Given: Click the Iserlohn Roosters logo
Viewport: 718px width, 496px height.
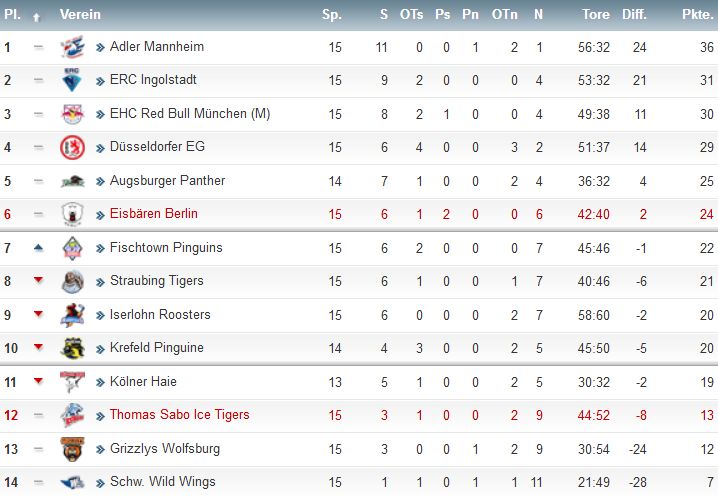Looking at the screenshot, I should [x=72, y=315].
